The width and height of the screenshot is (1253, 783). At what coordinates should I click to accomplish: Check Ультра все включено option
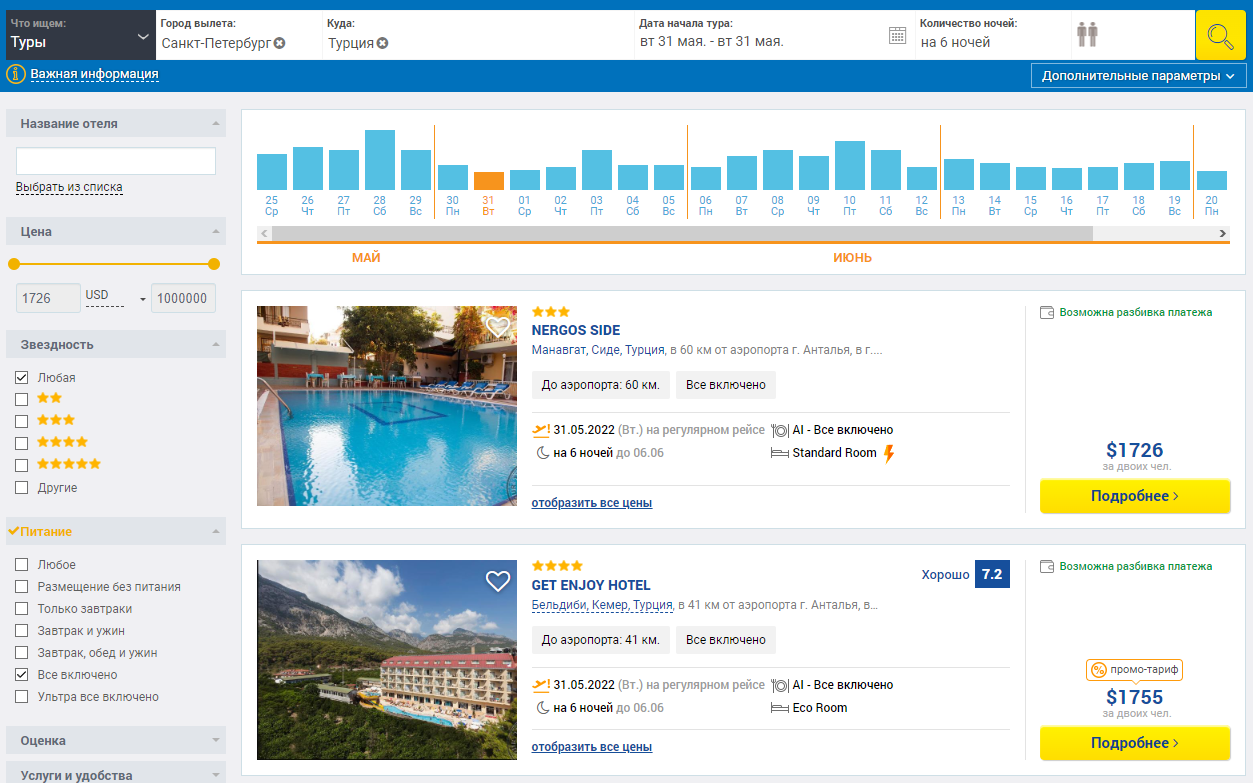[22, 697]
